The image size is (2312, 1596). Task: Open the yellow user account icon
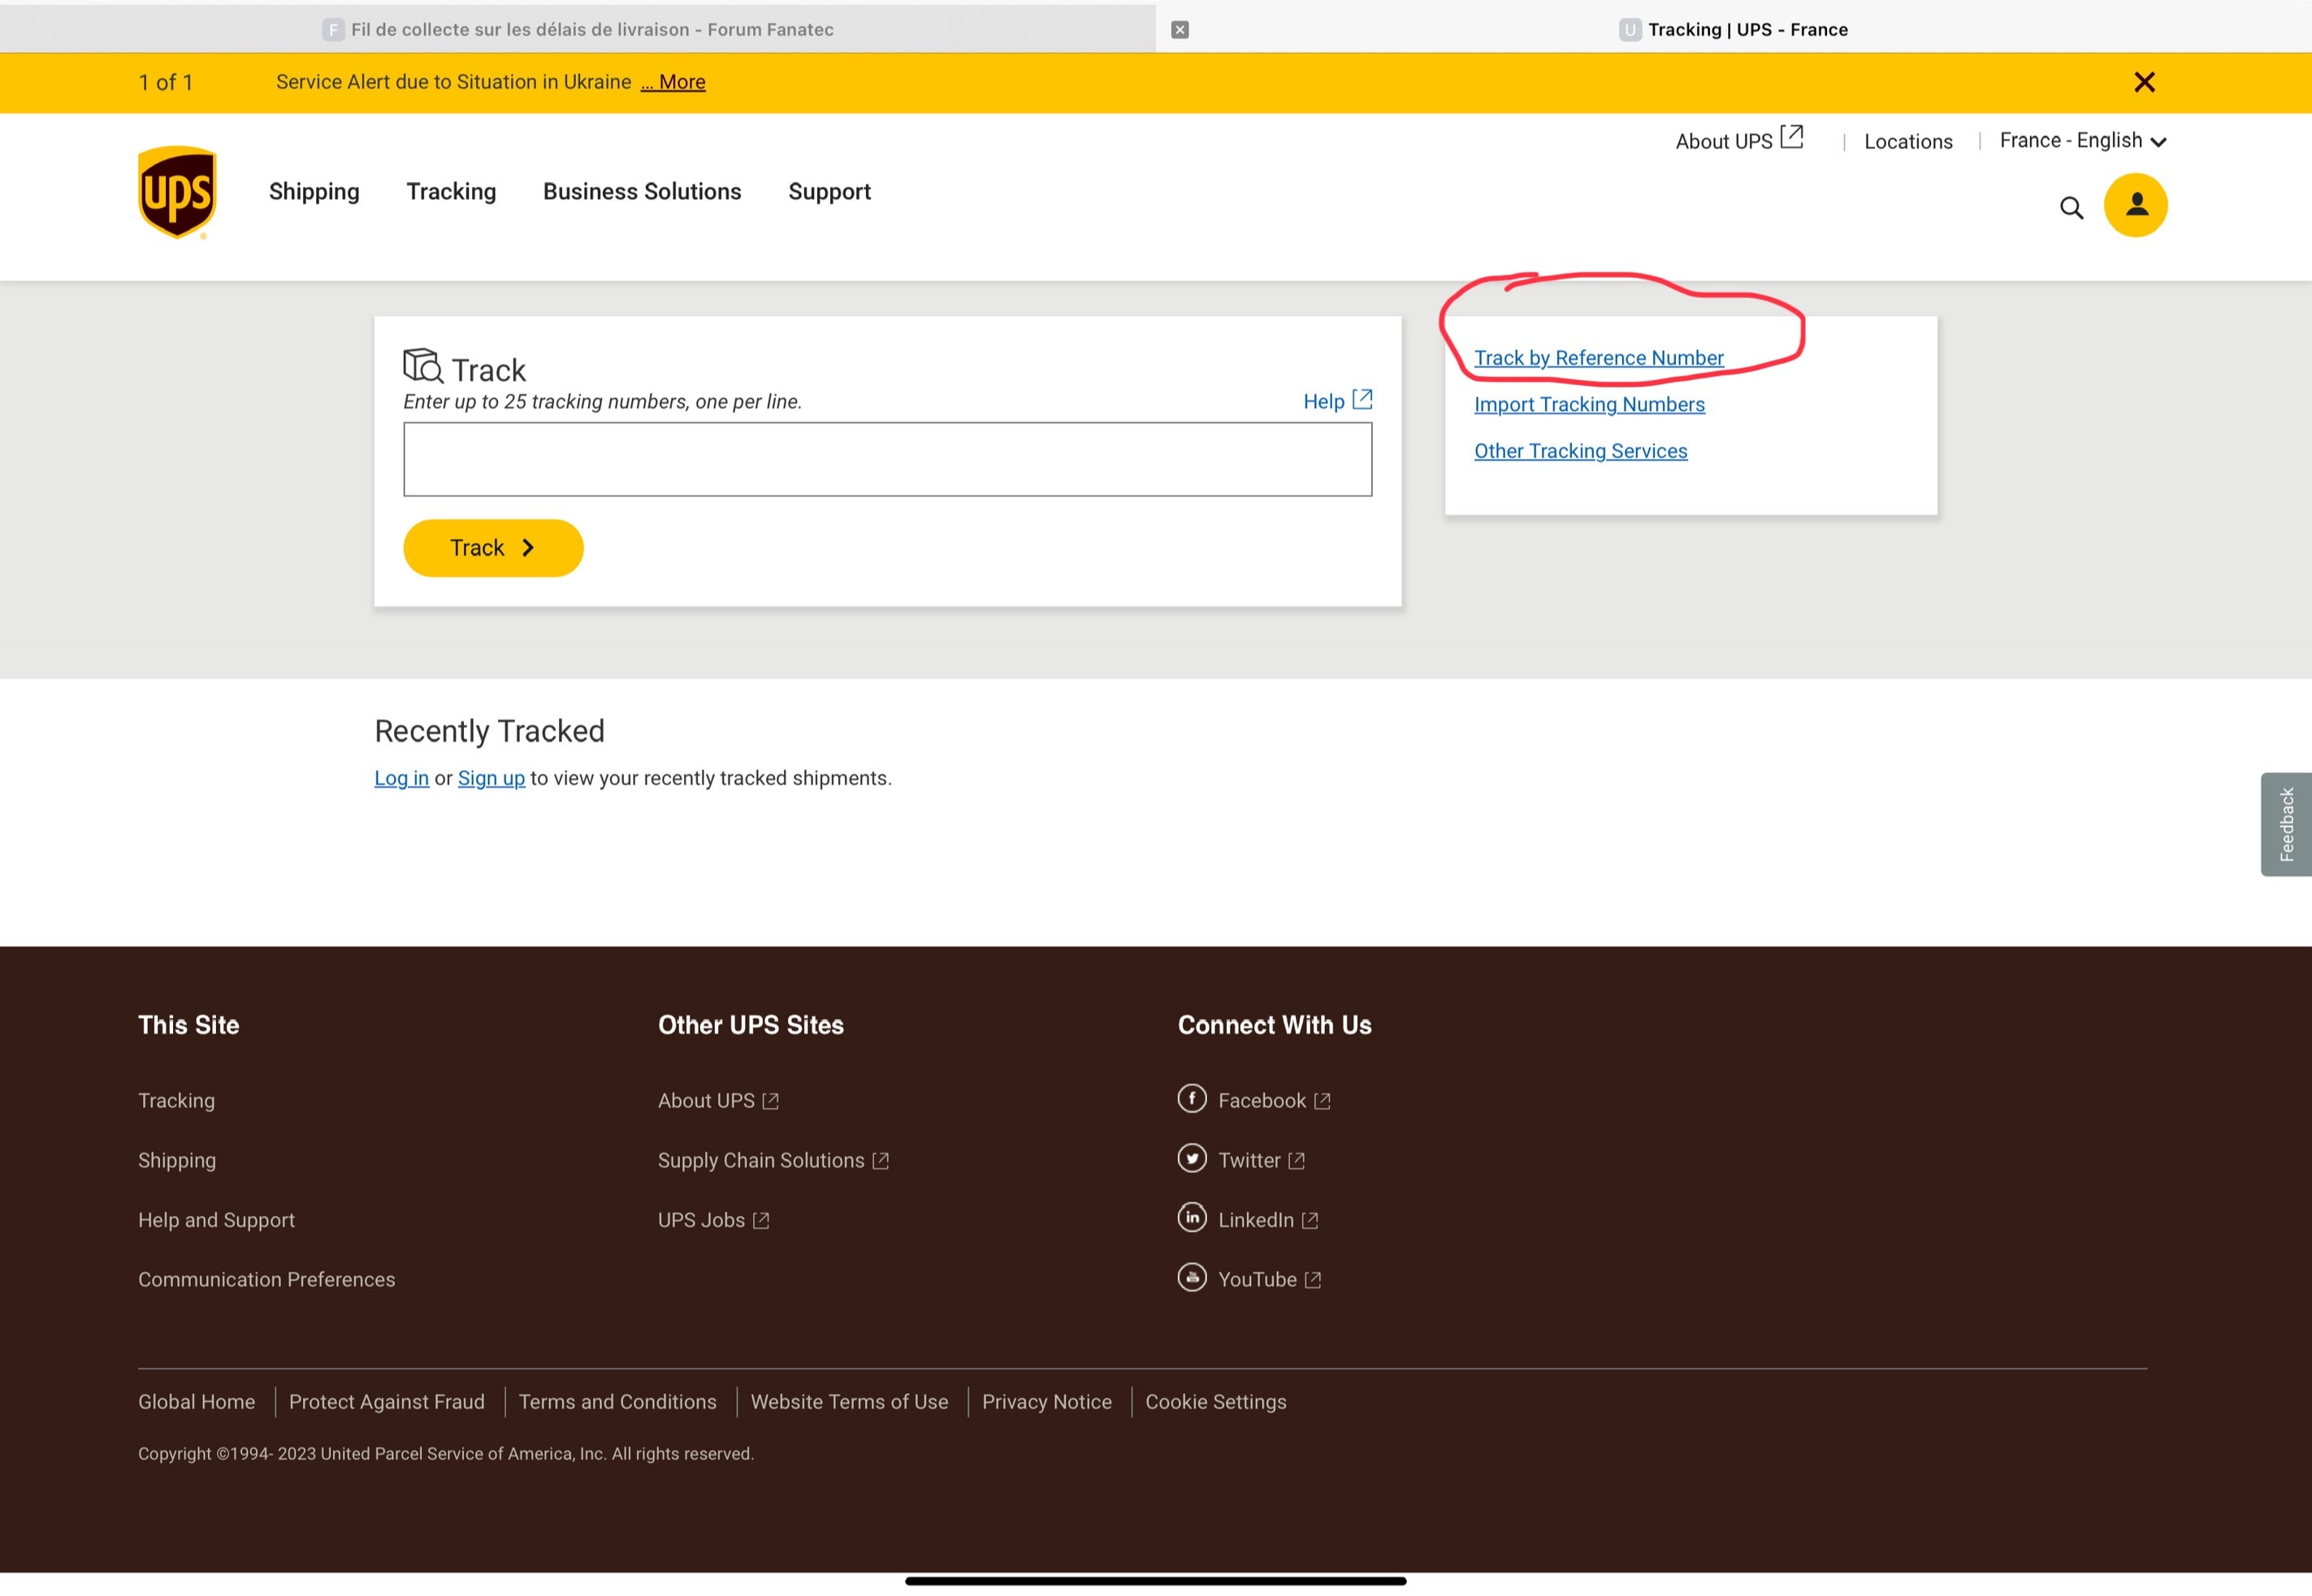tap(2135, 205)
